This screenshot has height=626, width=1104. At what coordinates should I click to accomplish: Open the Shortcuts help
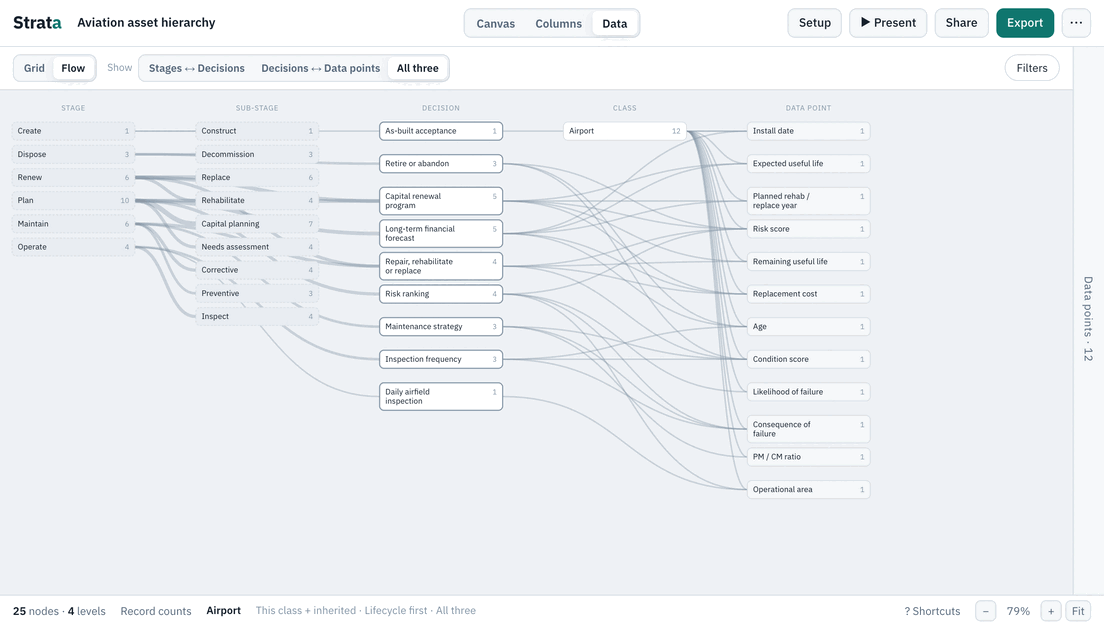coord(932,611)
